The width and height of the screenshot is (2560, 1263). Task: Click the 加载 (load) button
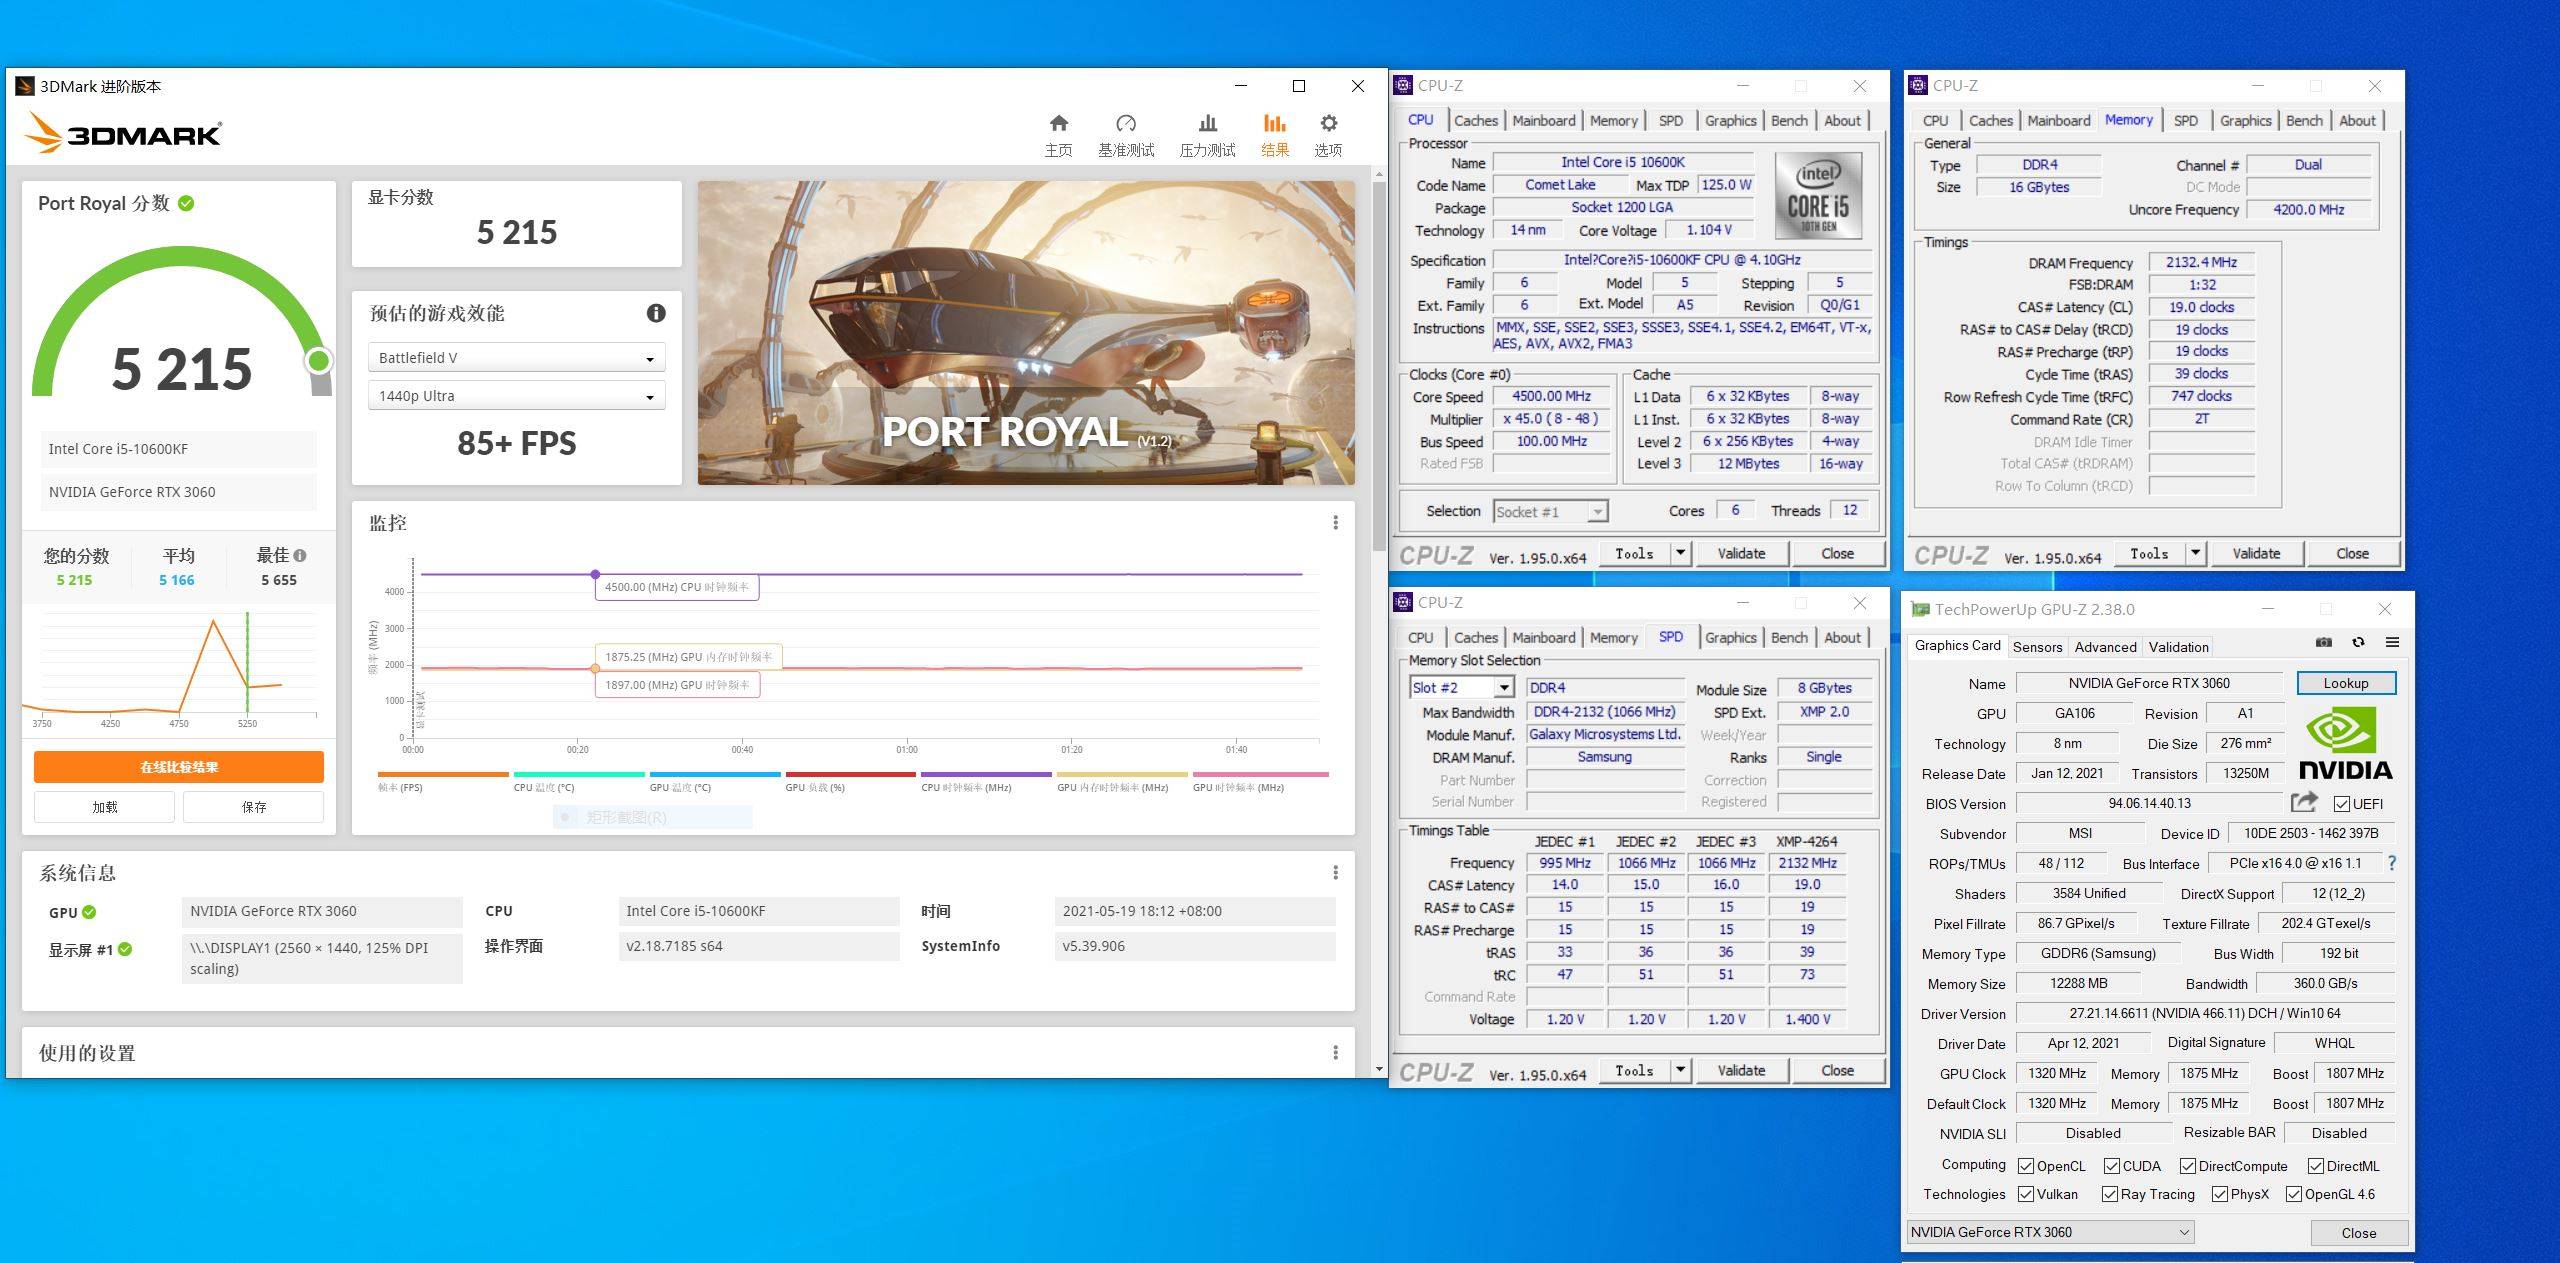[105, 807]
